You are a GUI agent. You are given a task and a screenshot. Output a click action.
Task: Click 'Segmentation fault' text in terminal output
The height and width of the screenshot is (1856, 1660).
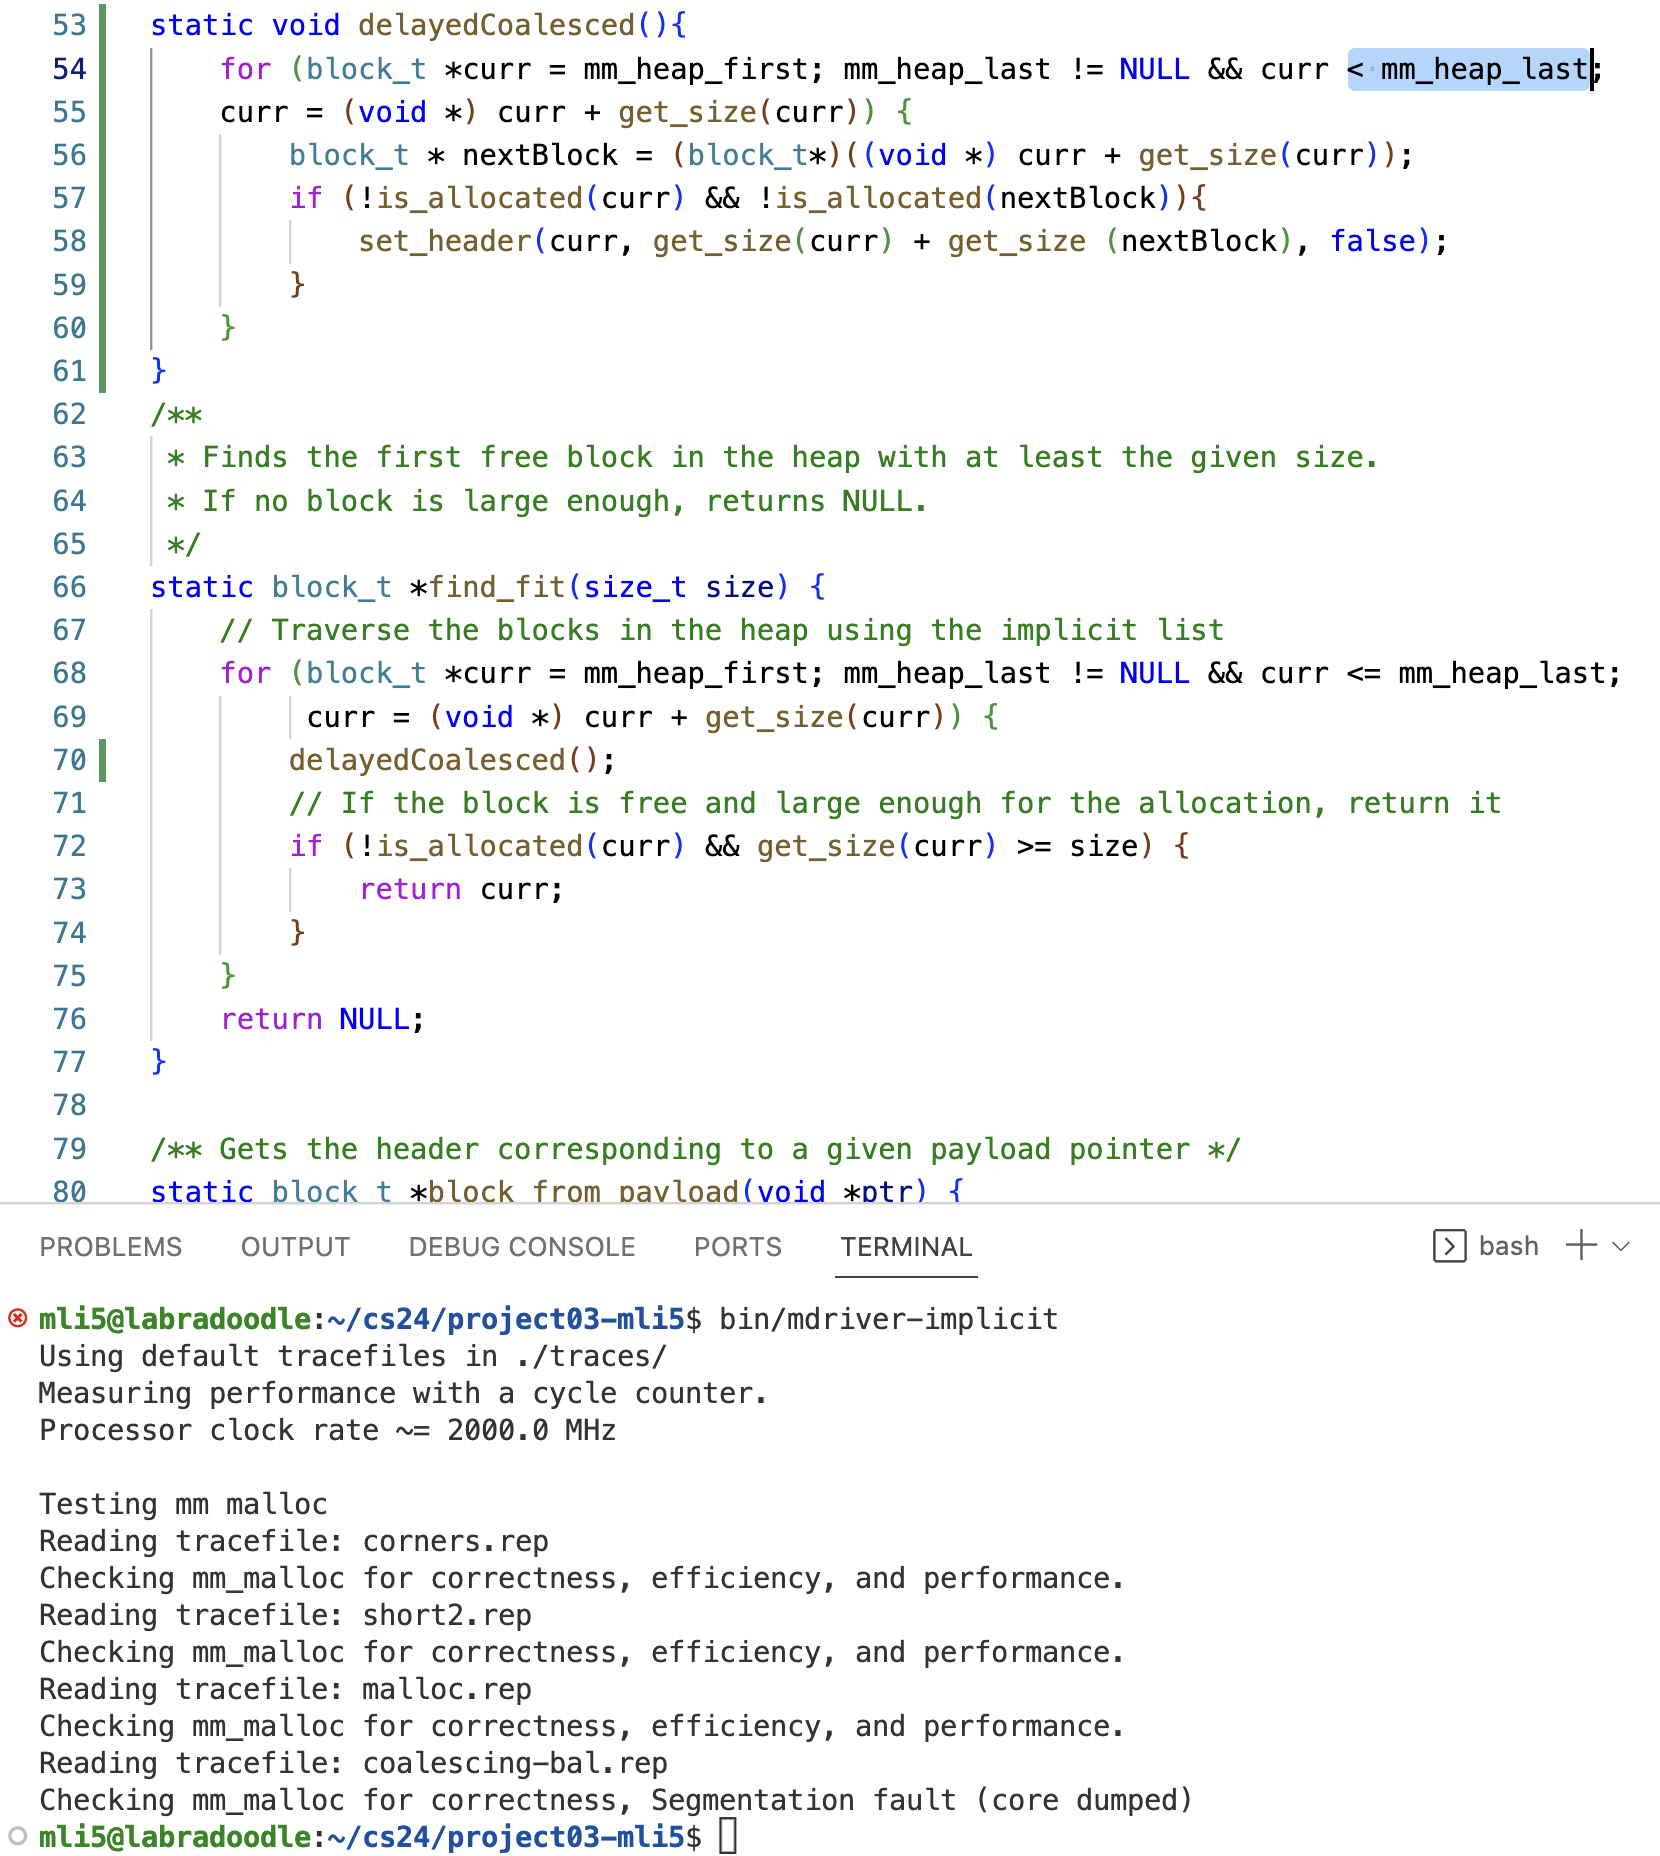[752, 1800]
